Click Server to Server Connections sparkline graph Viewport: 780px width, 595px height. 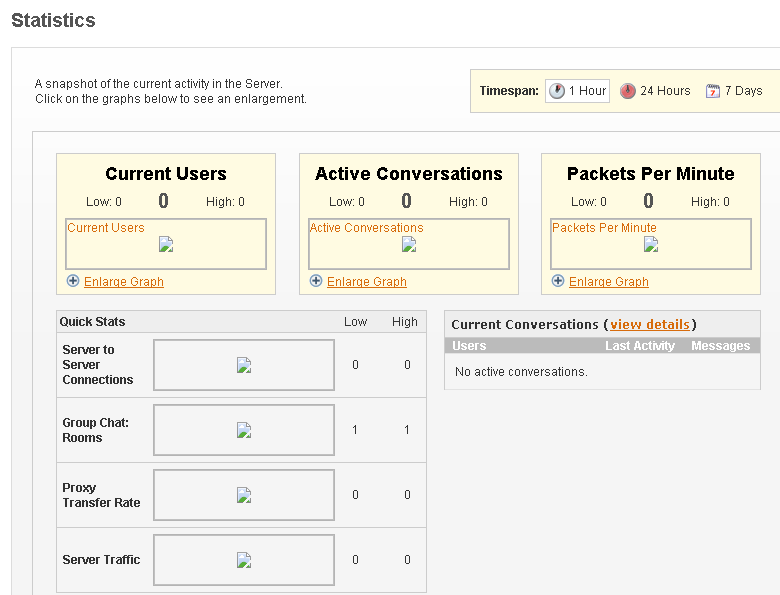point(244,365)
